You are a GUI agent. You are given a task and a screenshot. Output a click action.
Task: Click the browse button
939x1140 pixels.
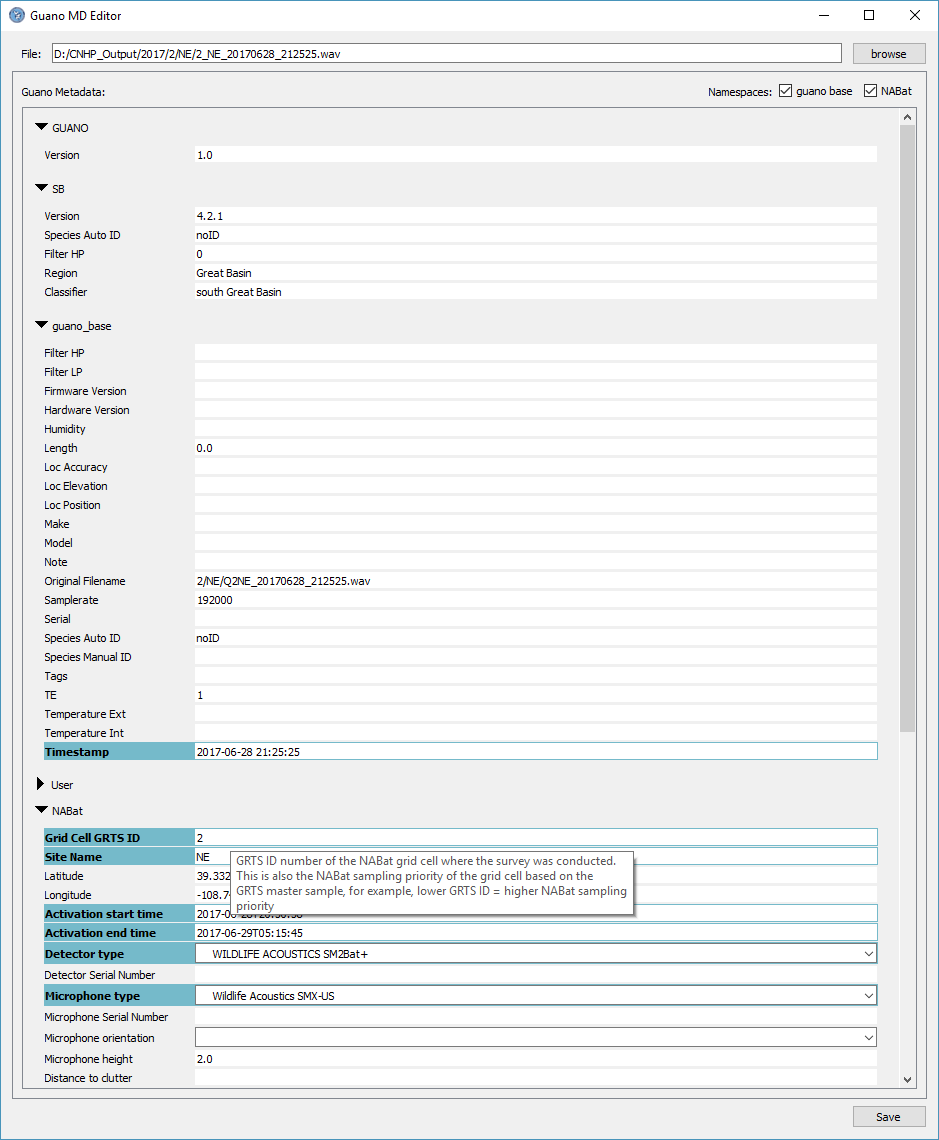888,54
